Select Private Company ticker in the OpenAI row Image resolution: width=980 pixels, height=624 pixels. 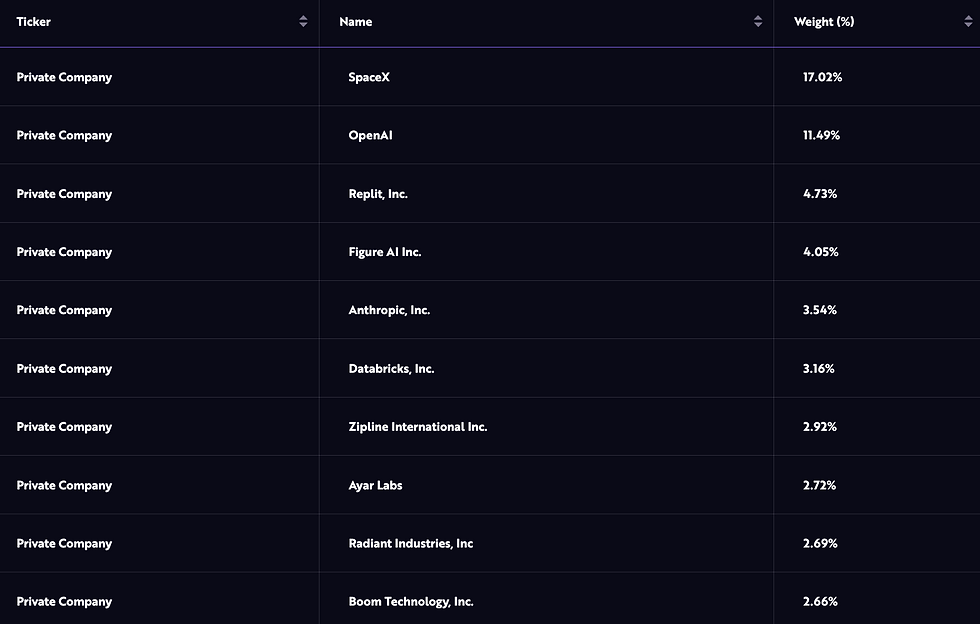pos(64,136)
